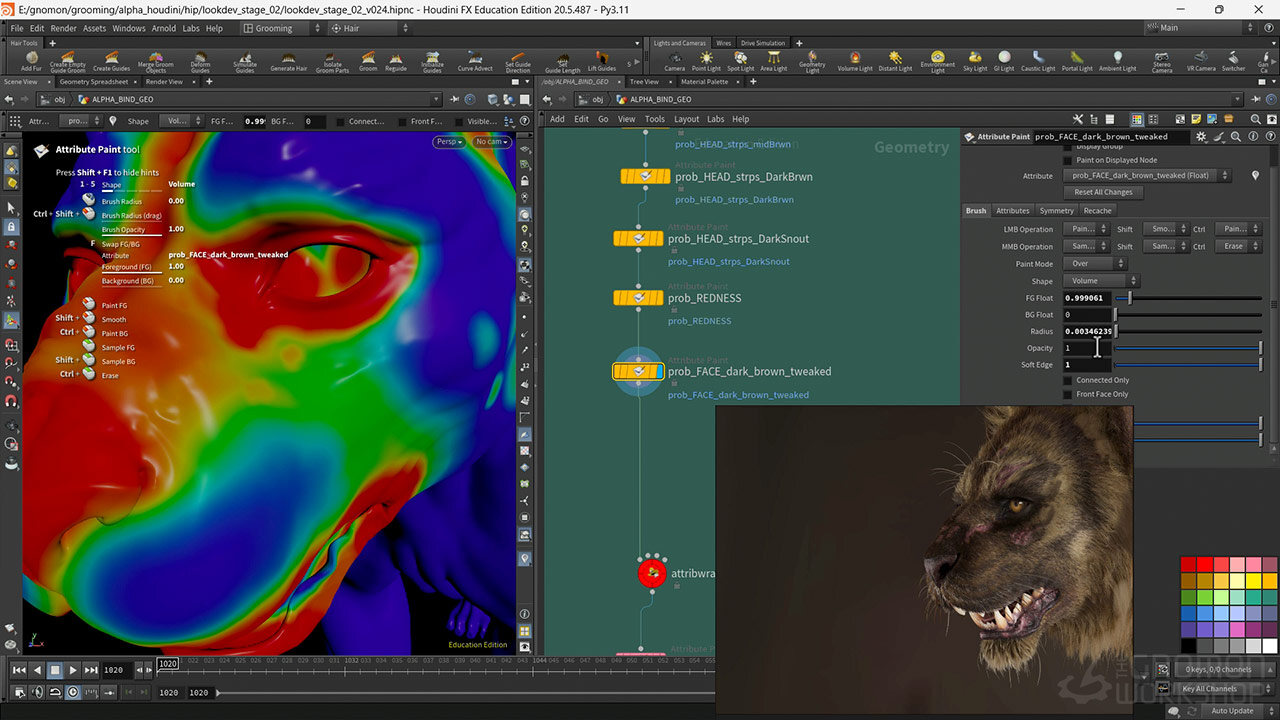
Task: Select the Generate Hair shelf tool
Action: 289,60
